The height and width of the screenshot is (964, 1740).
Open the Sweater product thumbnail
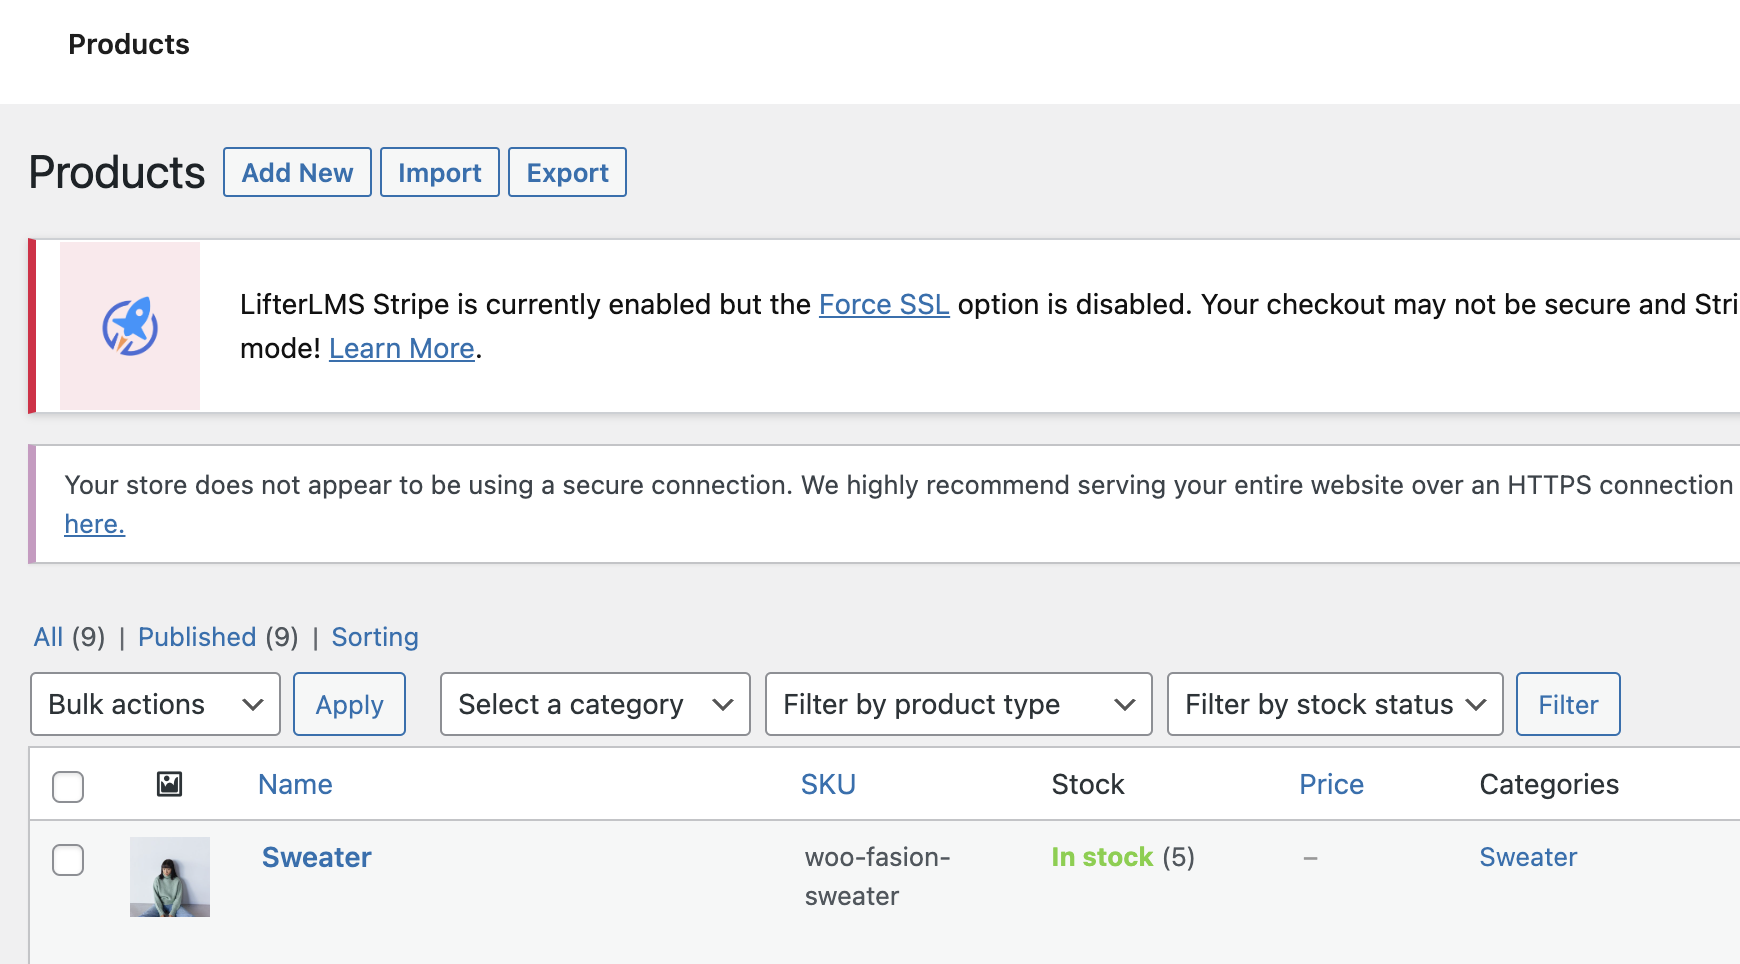point(169,877)
